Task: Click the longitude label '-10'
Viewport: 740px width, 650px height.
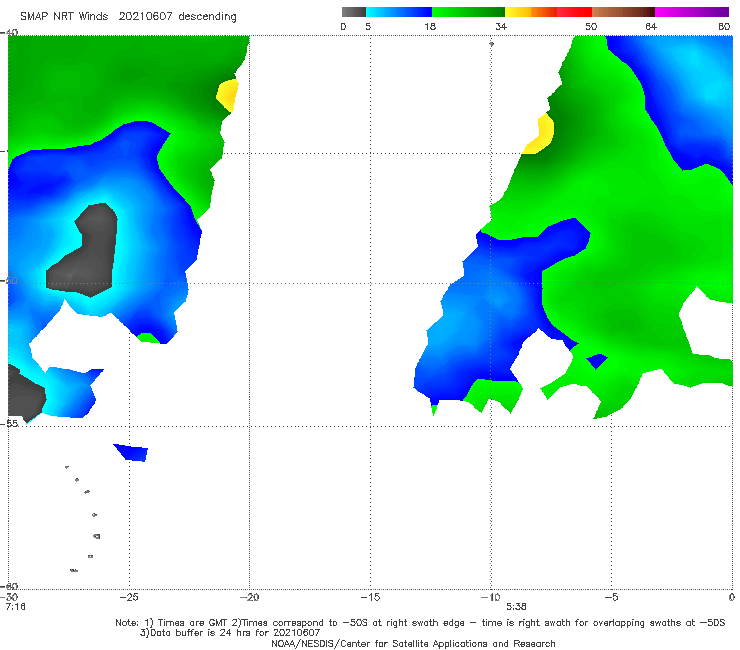Action: (490, 597)
